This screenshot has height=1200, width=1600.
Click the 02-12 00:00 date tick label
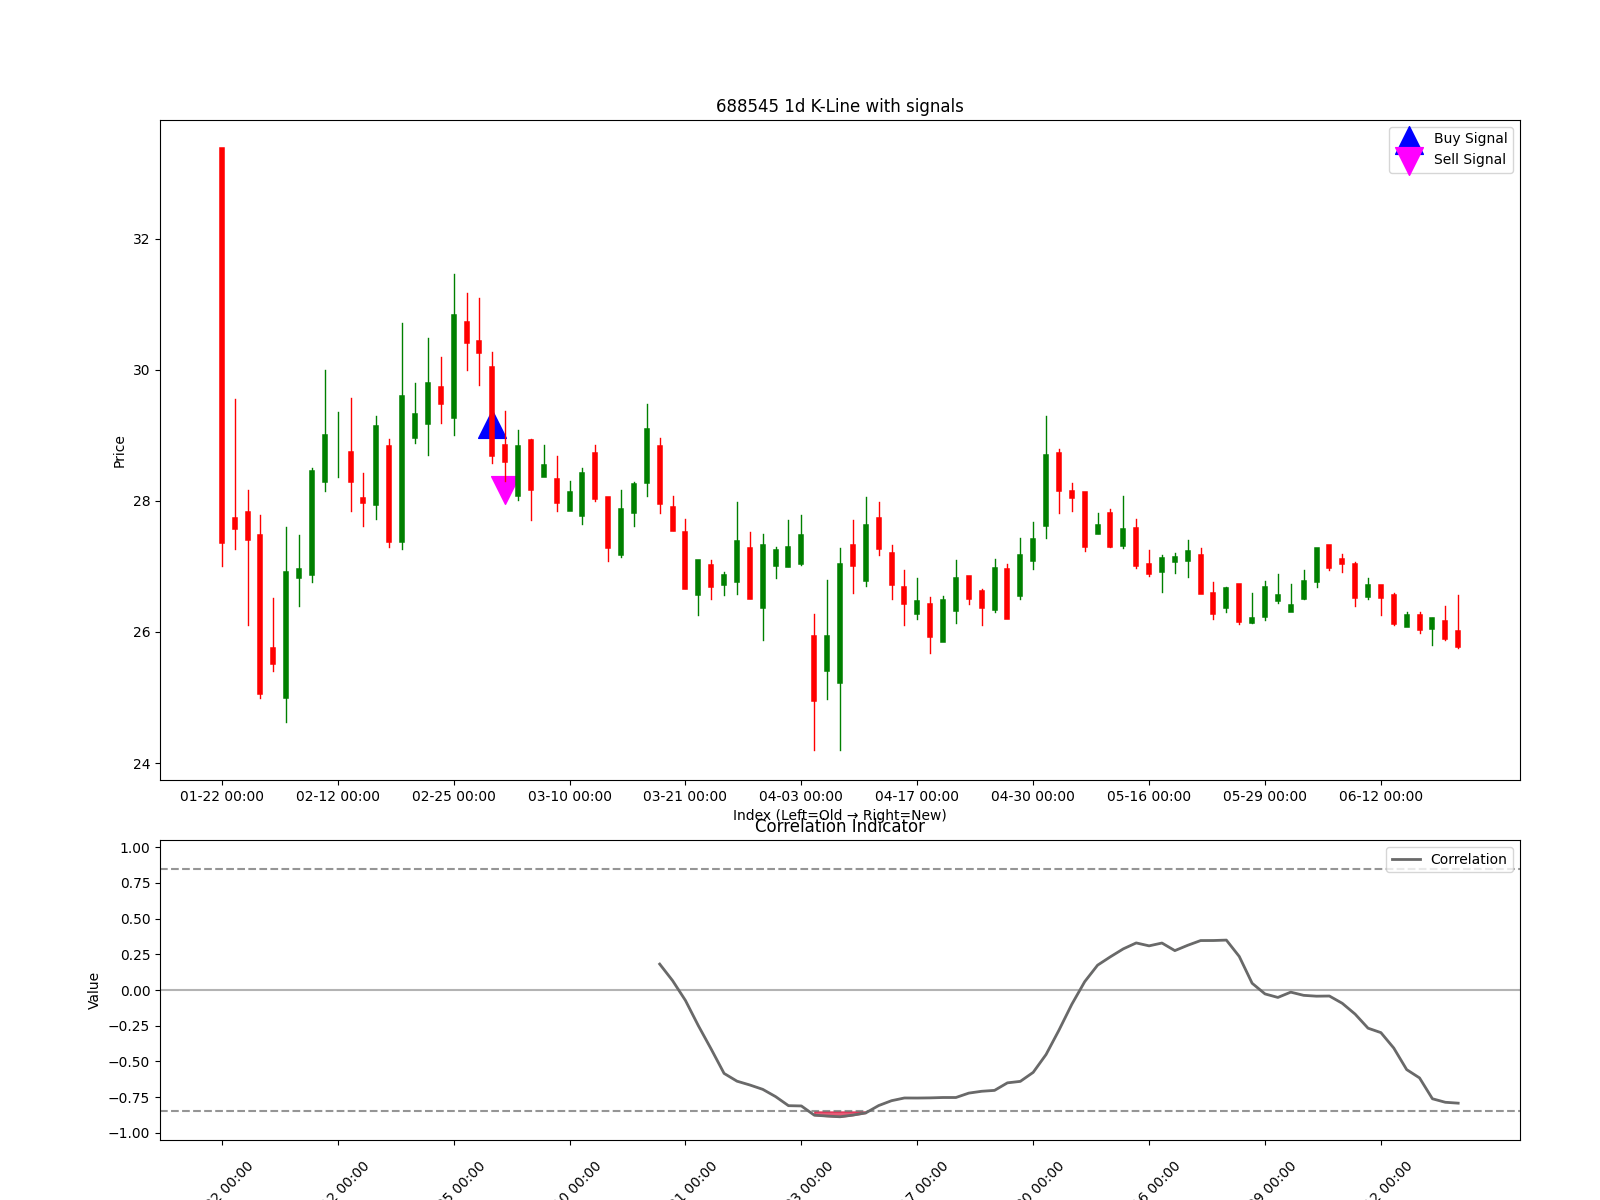pos(338,796)
